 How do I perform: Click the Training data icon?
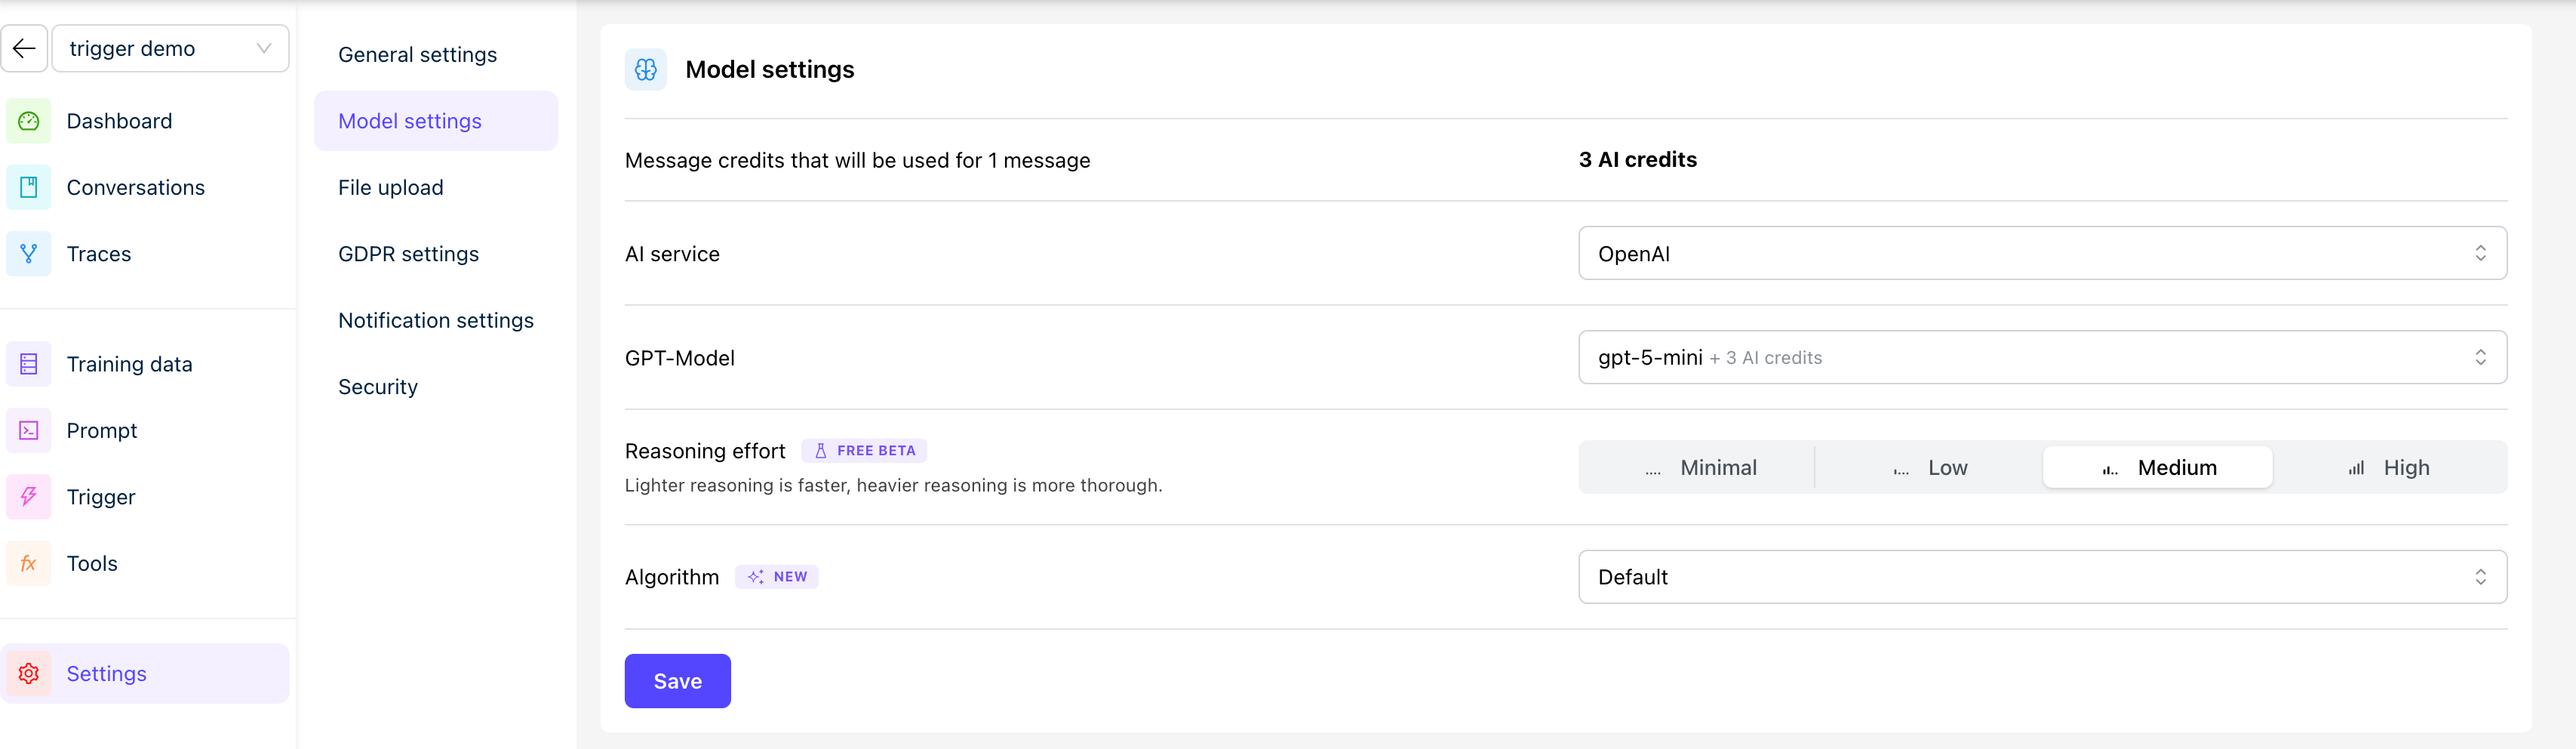[x=29, y=364]
